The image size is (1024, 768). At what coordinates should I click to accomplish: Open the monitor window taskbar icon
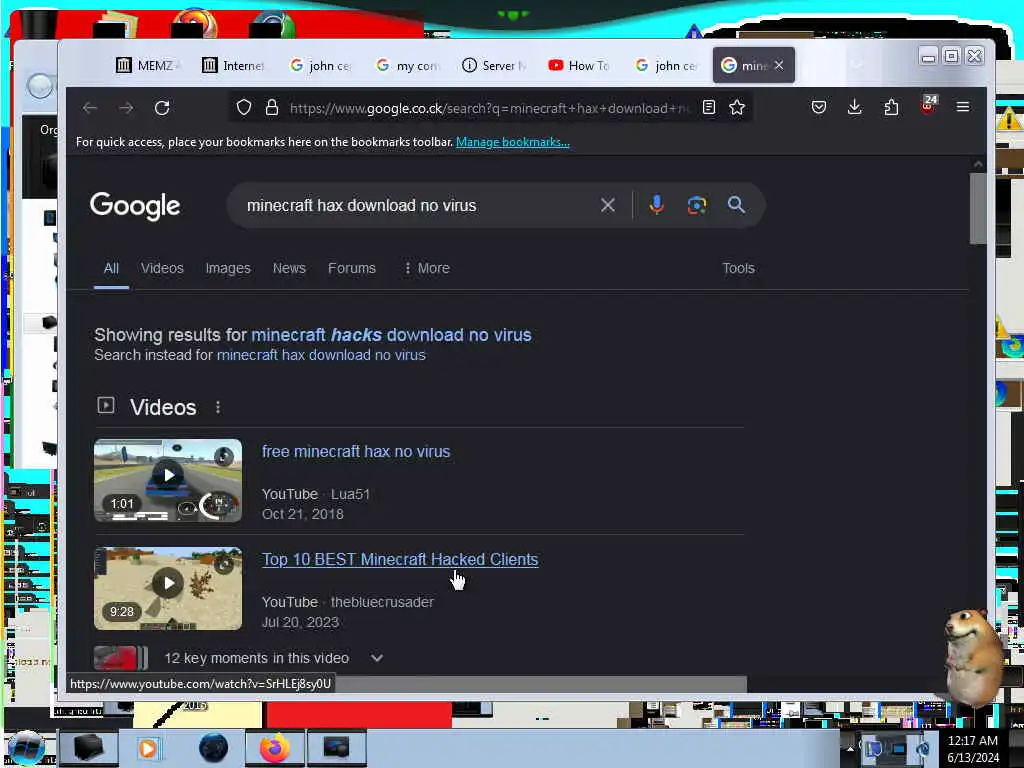click(336, 748)
